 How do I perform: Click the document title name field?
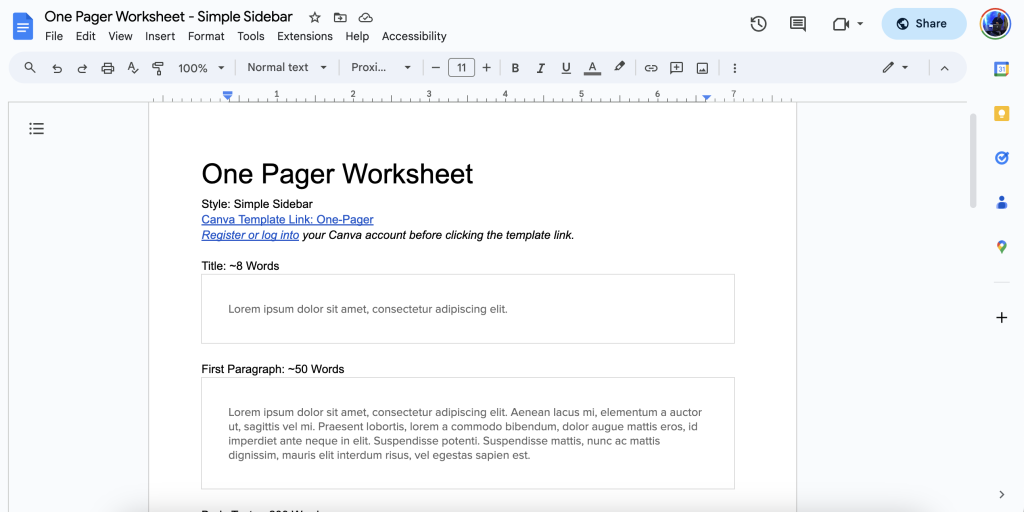[x=168, y=17]
